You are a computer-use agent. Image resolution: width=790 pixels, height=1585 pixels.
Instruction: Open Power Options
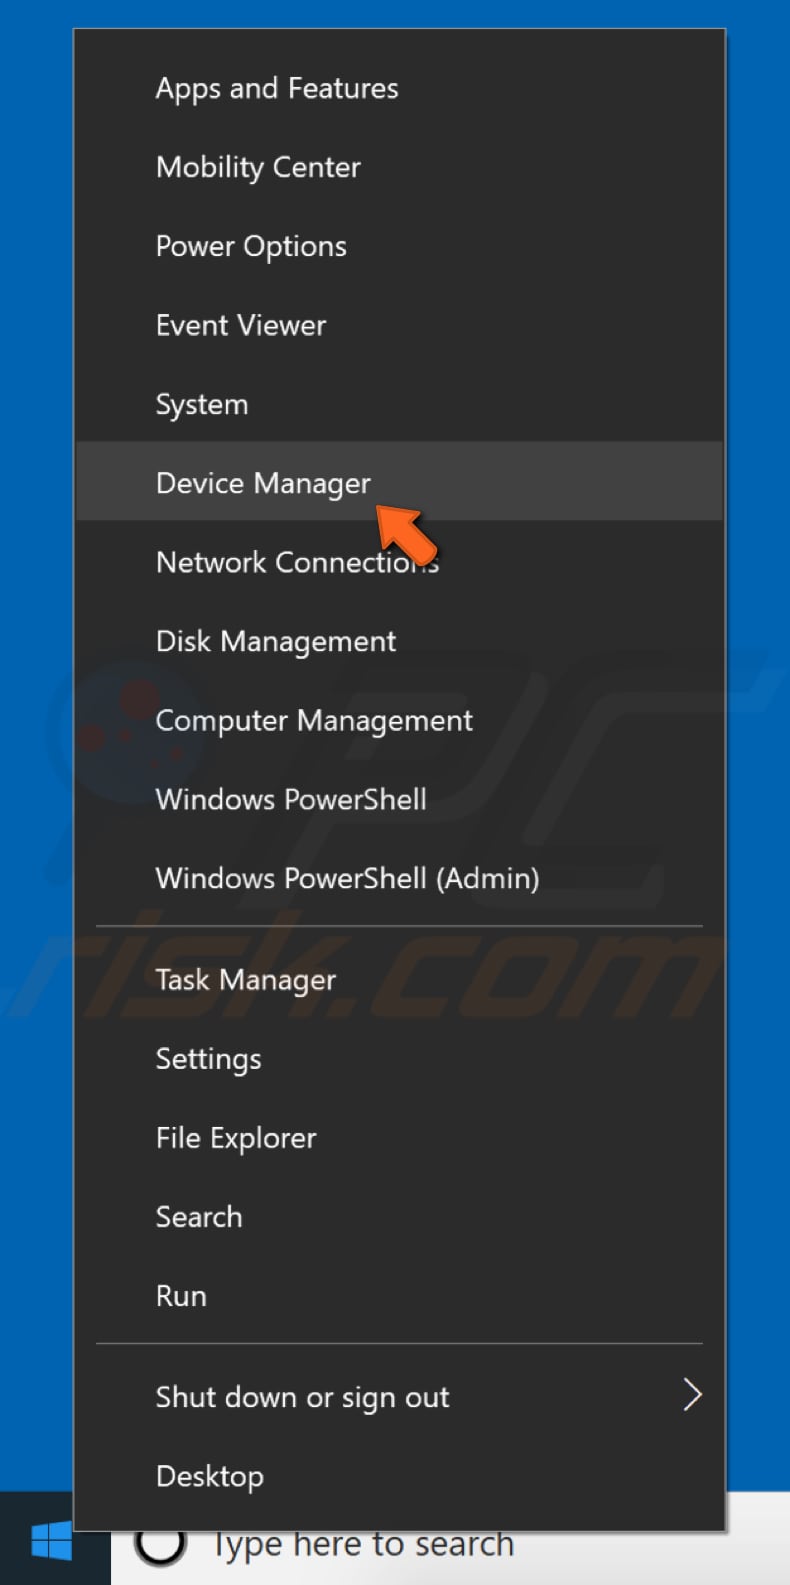(251, 246)
